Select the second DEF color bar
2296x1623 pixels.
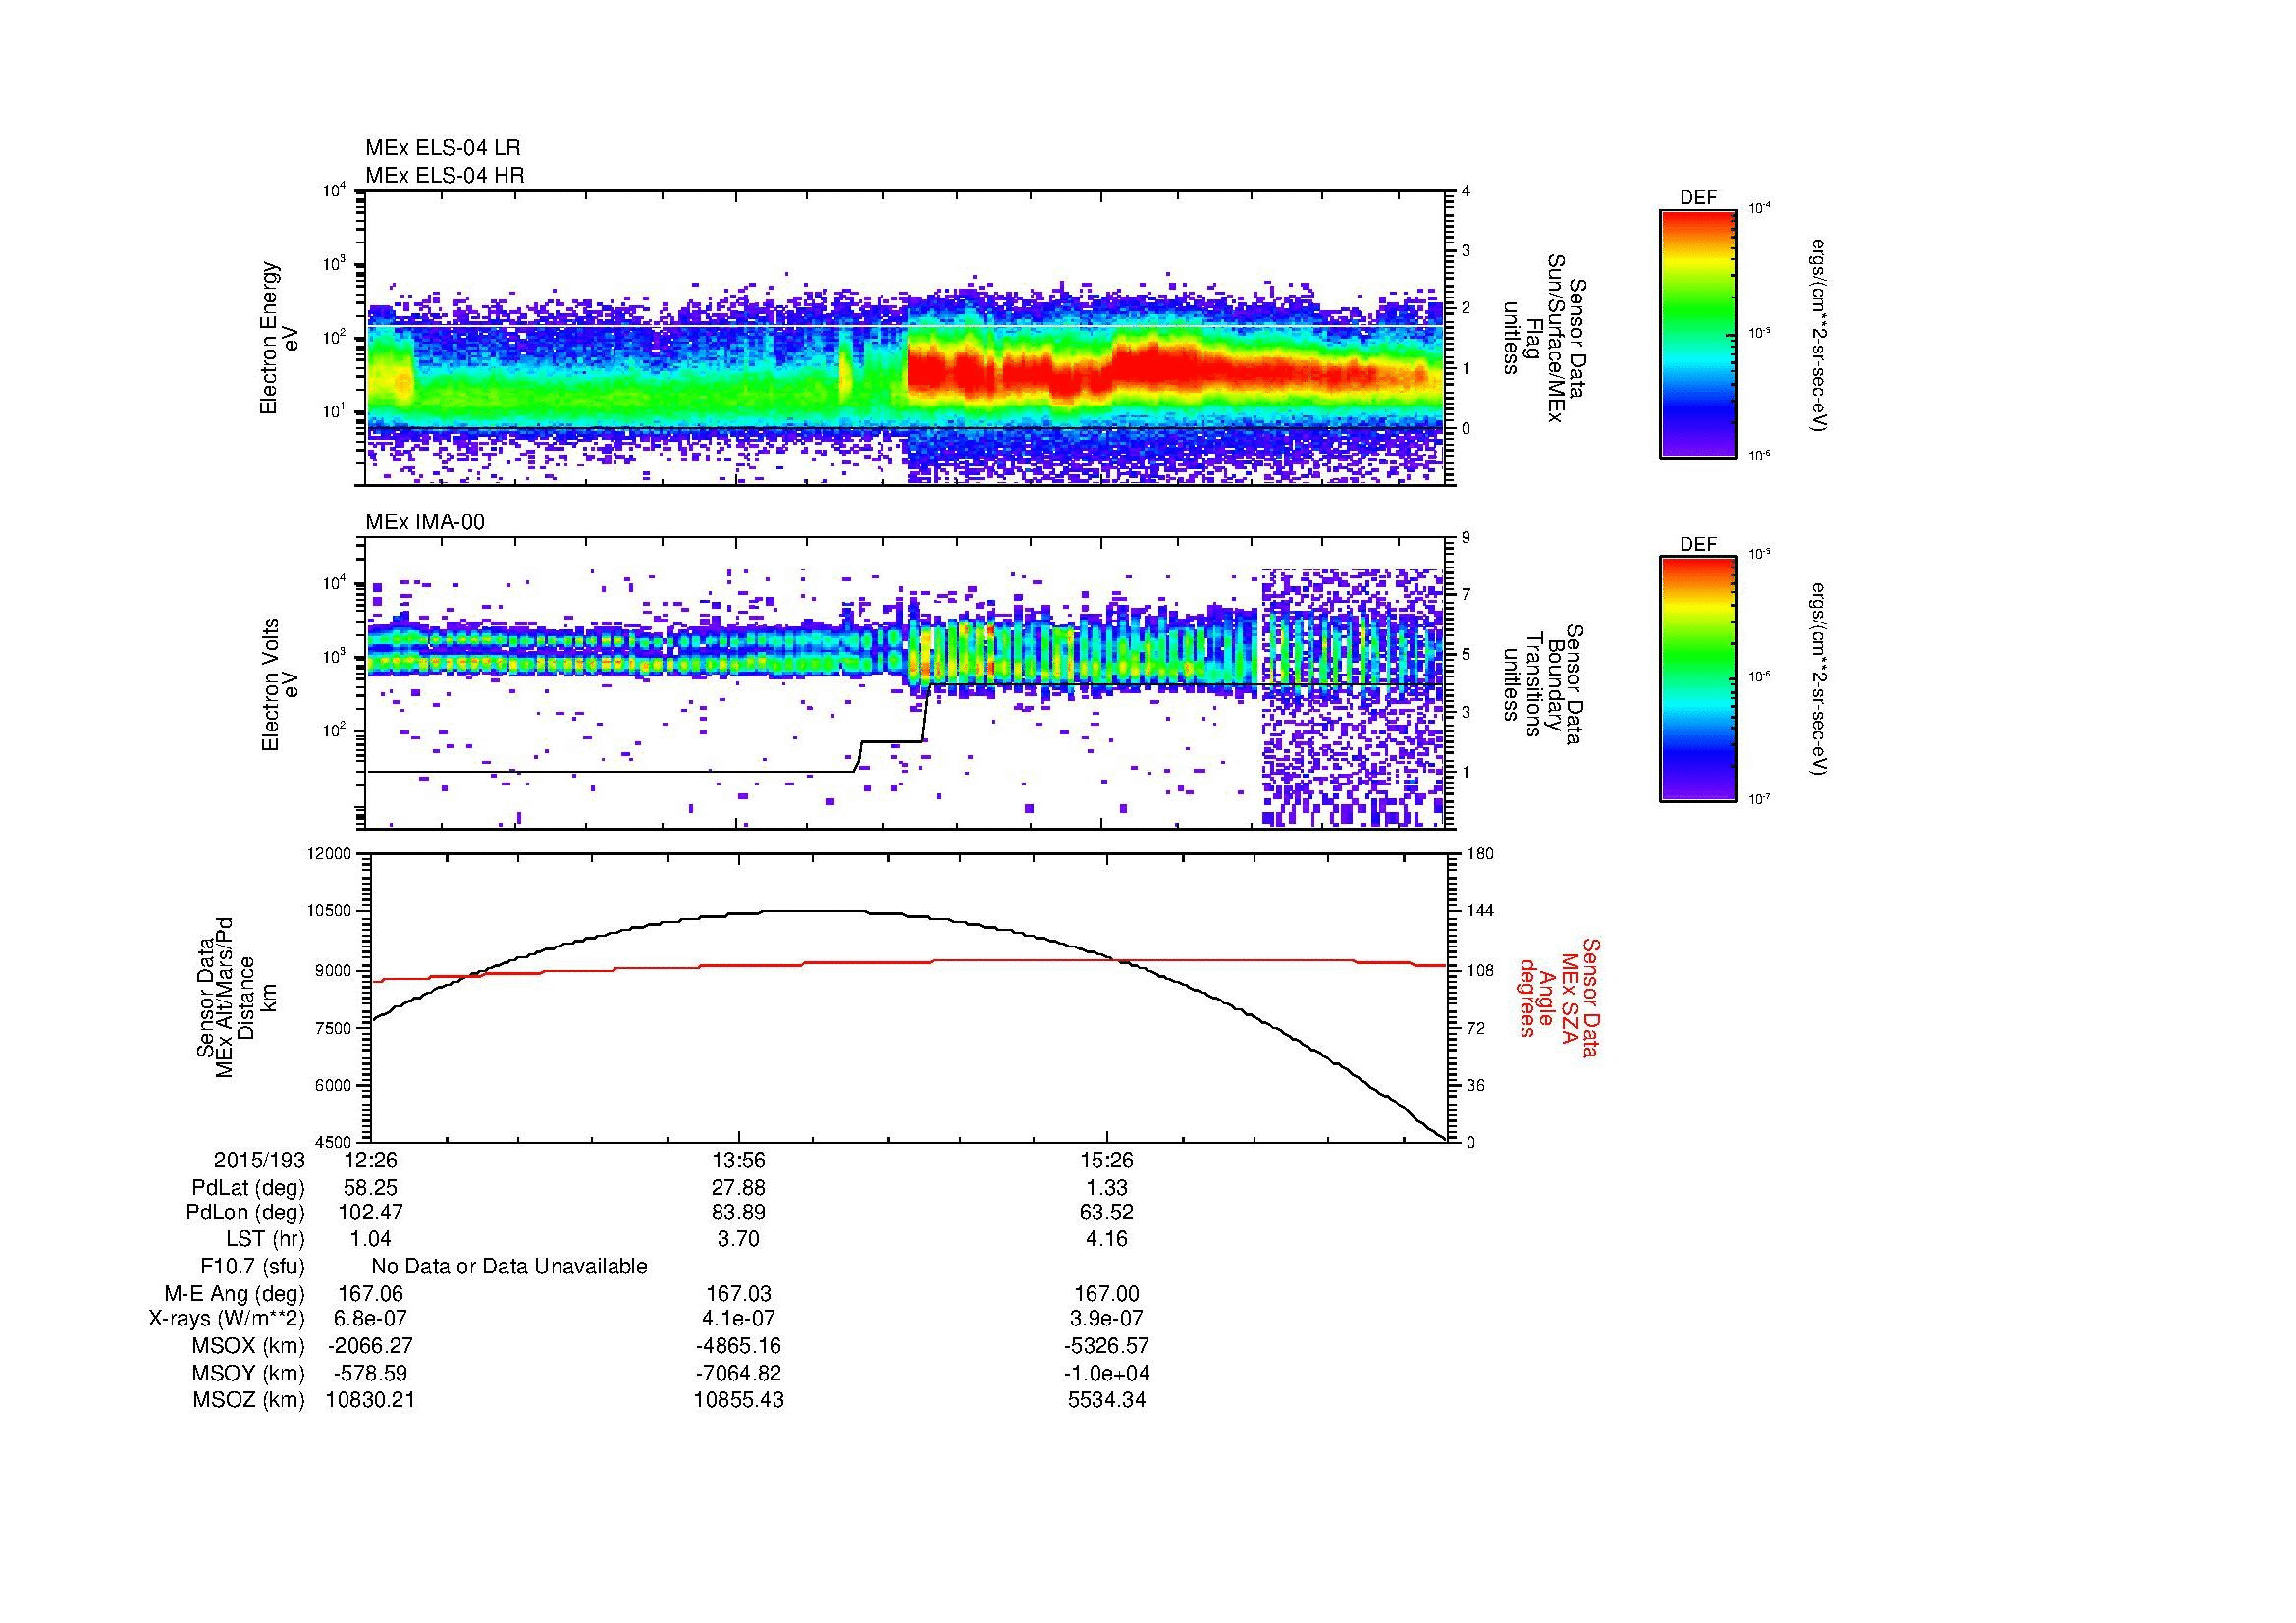[x=1698, y=679]
